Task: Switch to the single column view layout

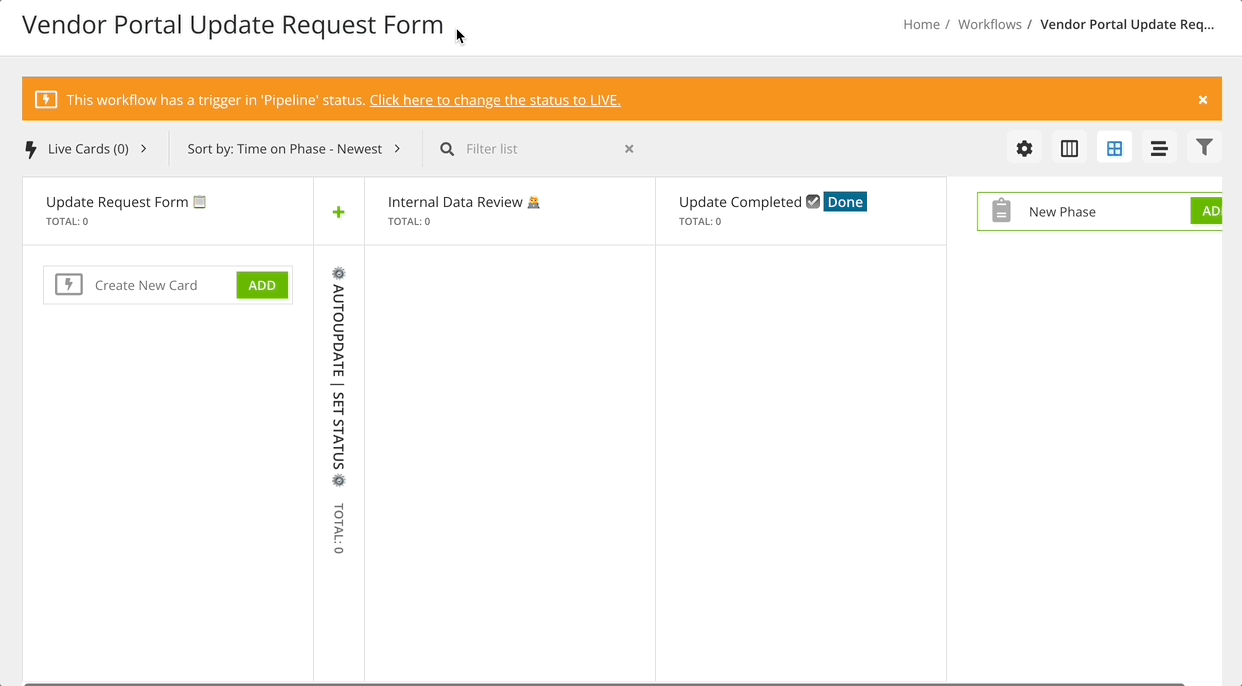Action: [x=1069, y=147]
